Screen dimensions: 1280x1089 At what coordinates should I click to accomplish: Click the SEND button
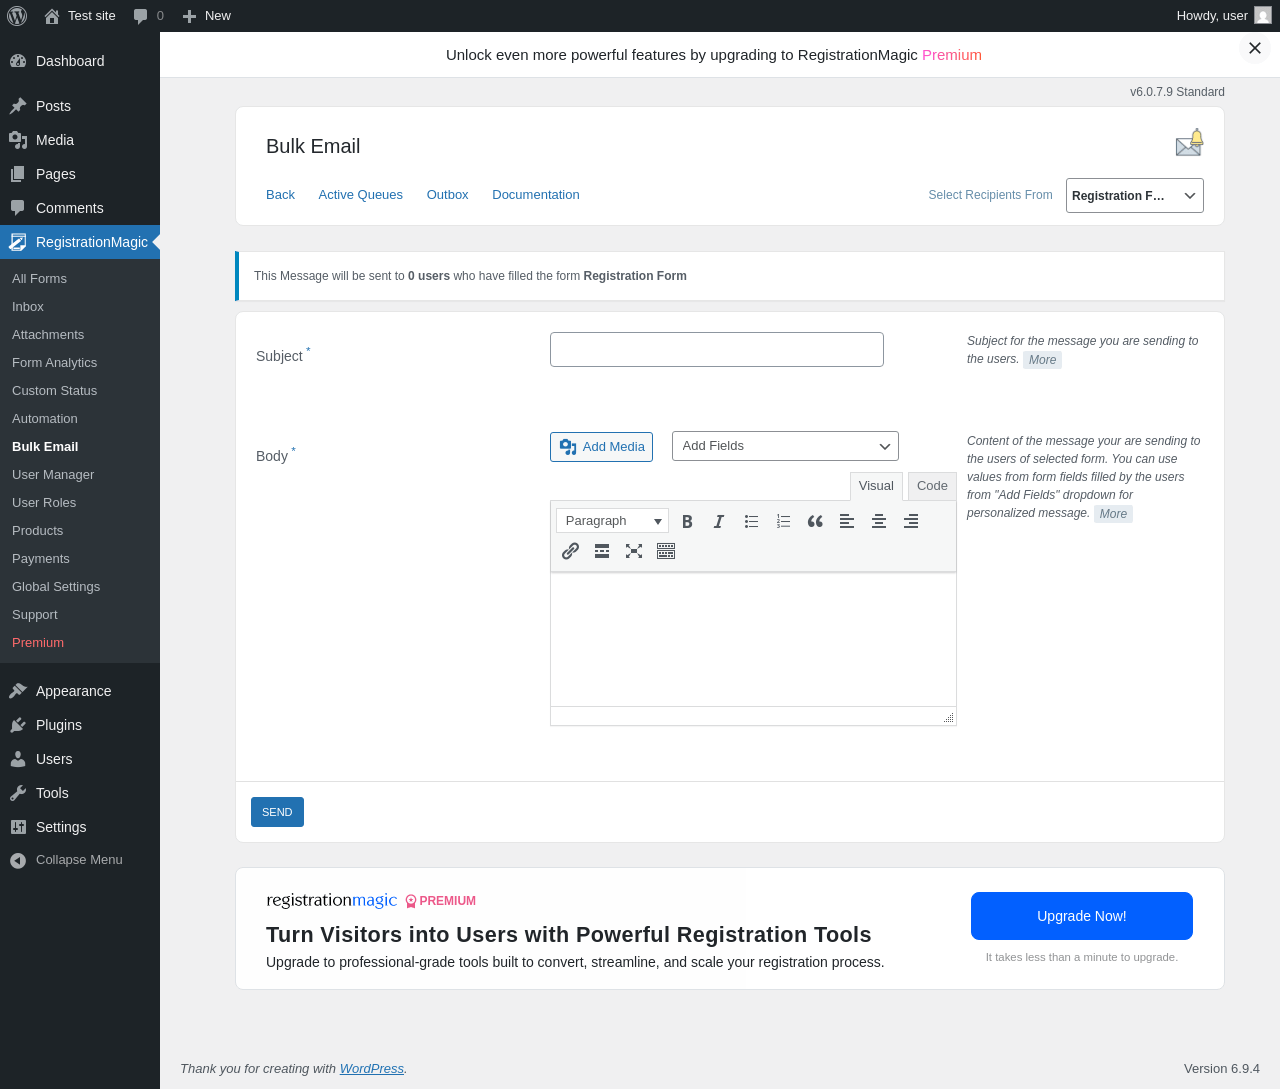tap(277, 812)
